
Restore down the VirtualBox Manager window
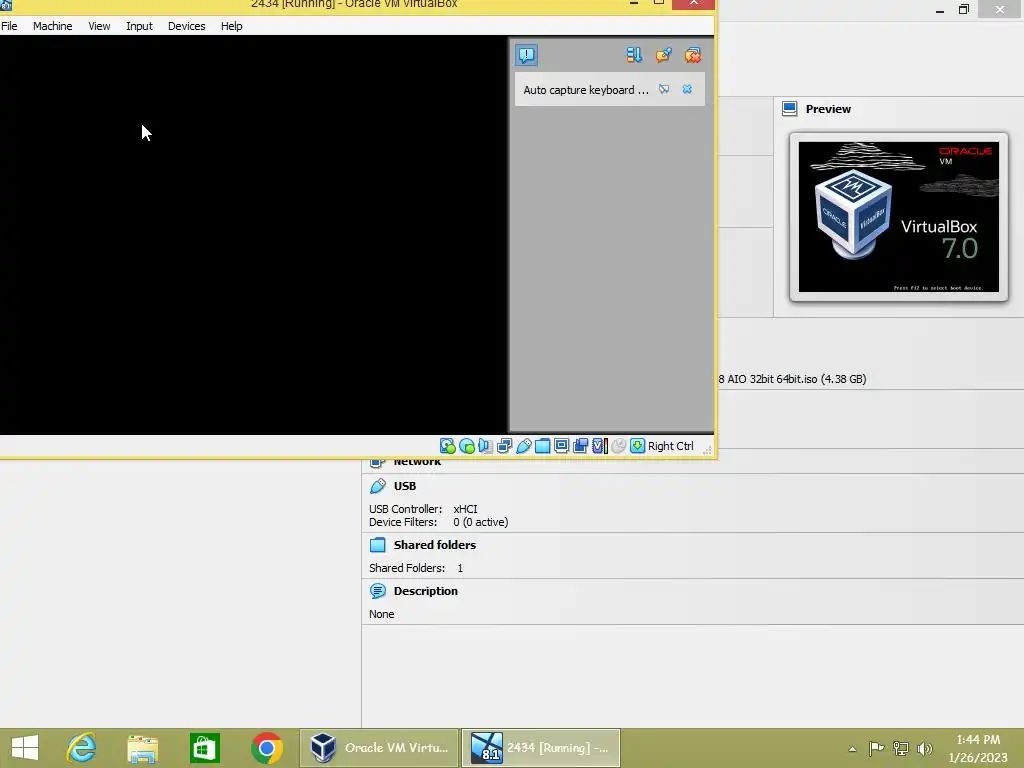[x=964, y=9]
